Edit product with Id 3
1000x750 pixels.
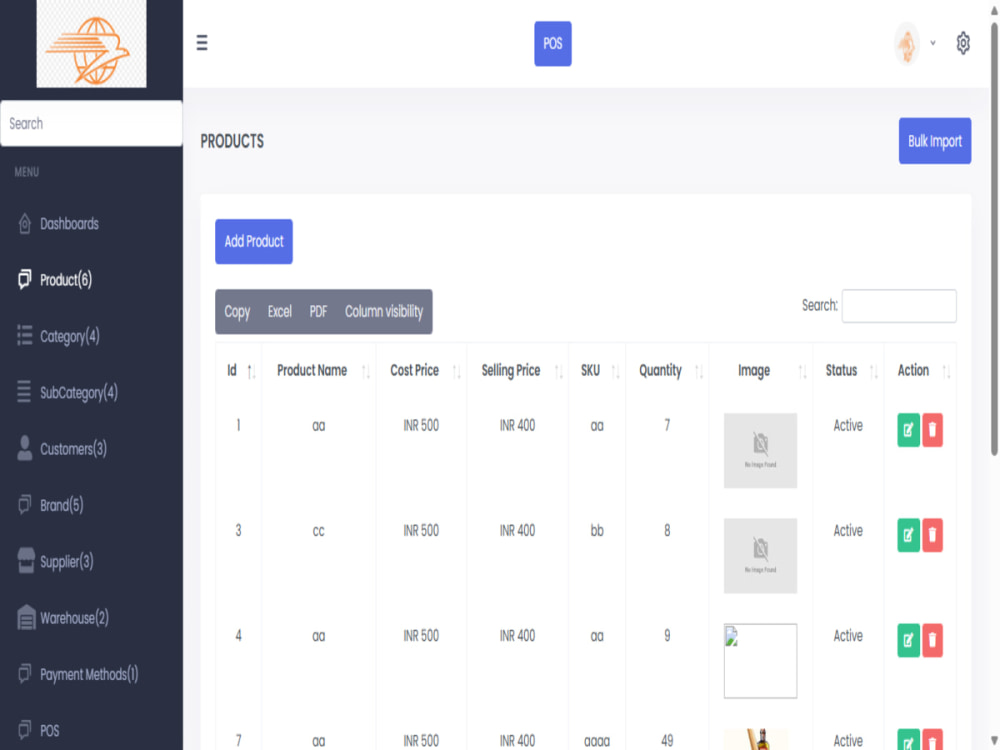click(x=908, y=535)
